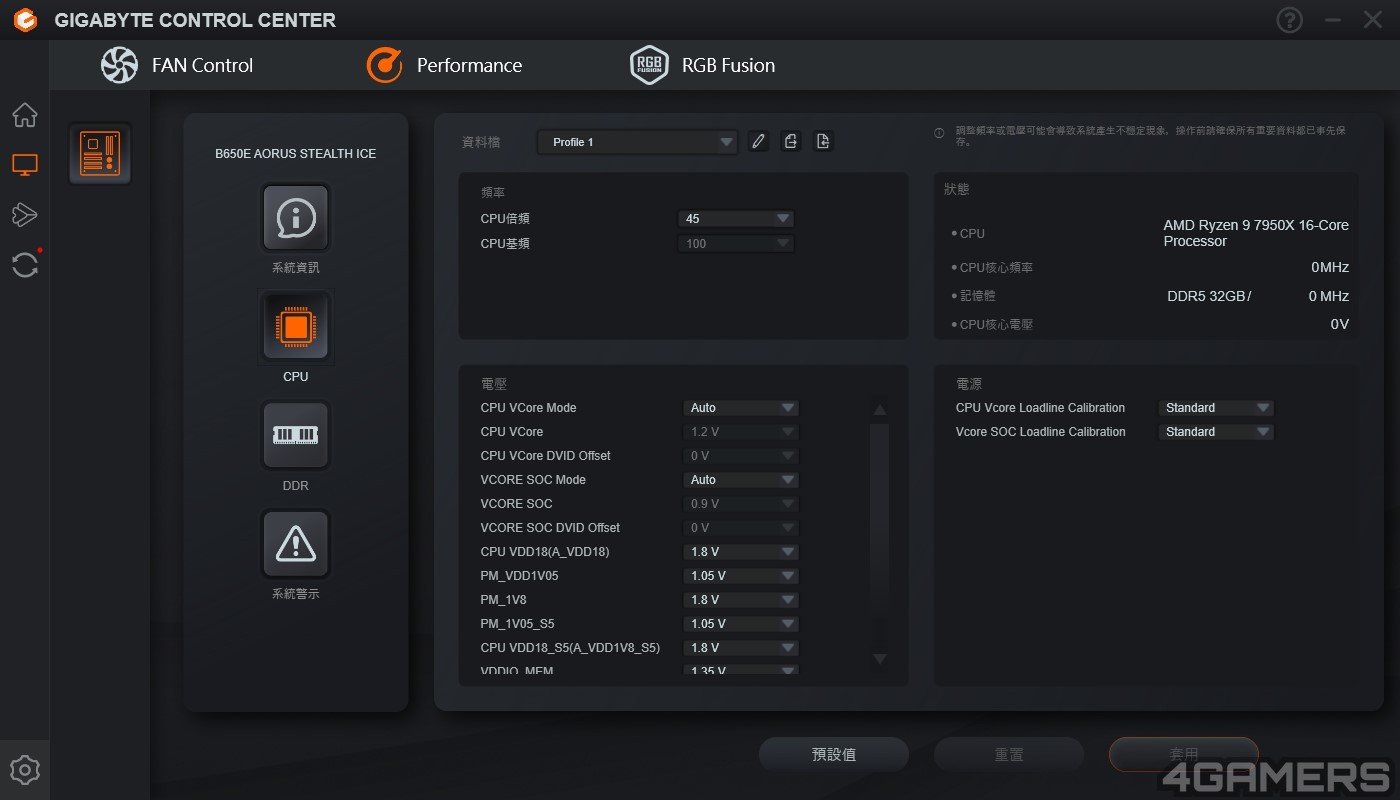Viewport: 1400px width, 800px height.
Task: Open VCORE SOC Mode dropdown
Action: (x=741, y=480)
